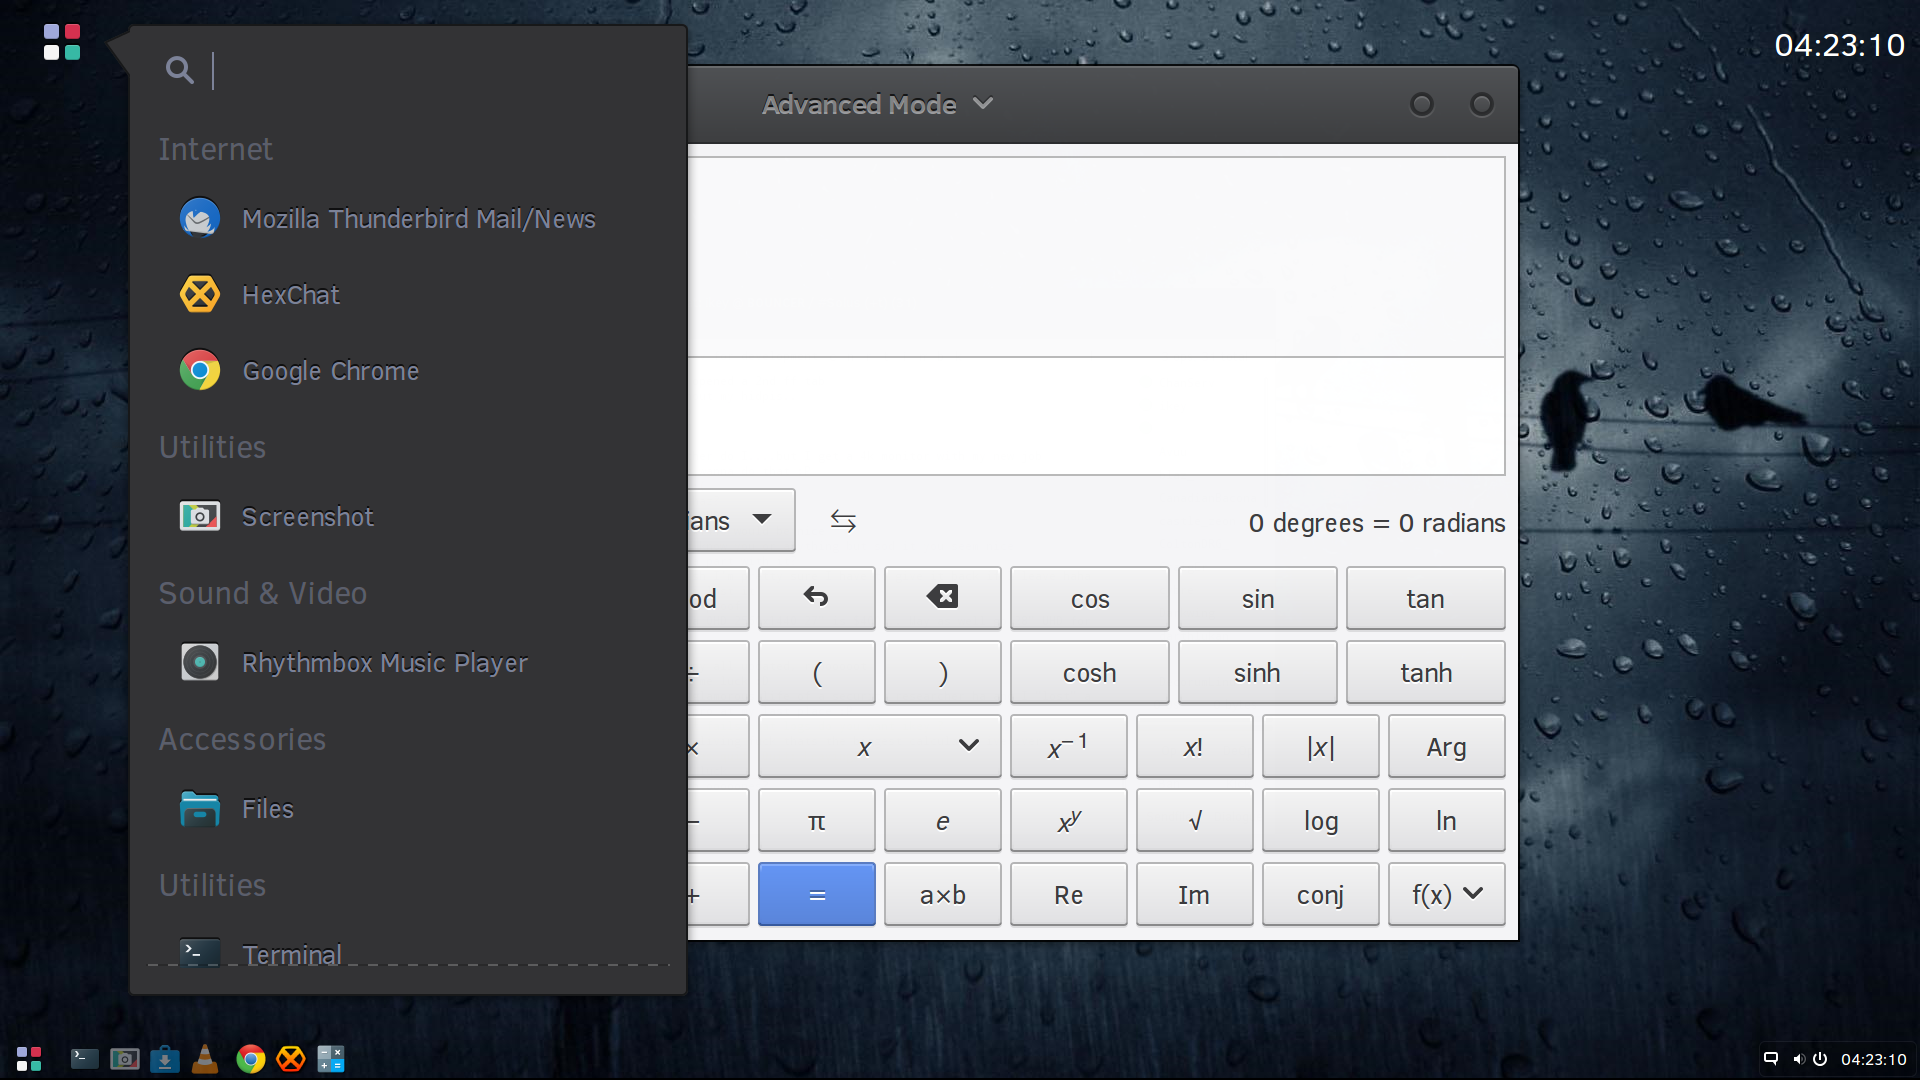Click the Arg button
1920x1080 pixels.
pyautogui.click(x=1446, y=746)
